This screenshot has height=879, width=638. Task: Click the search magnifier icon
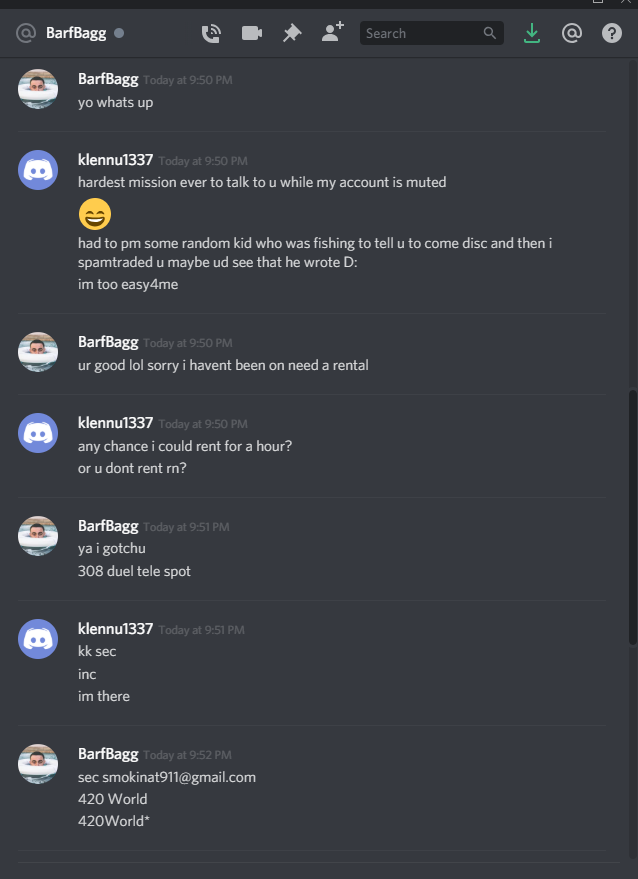[x=489, y=33]
